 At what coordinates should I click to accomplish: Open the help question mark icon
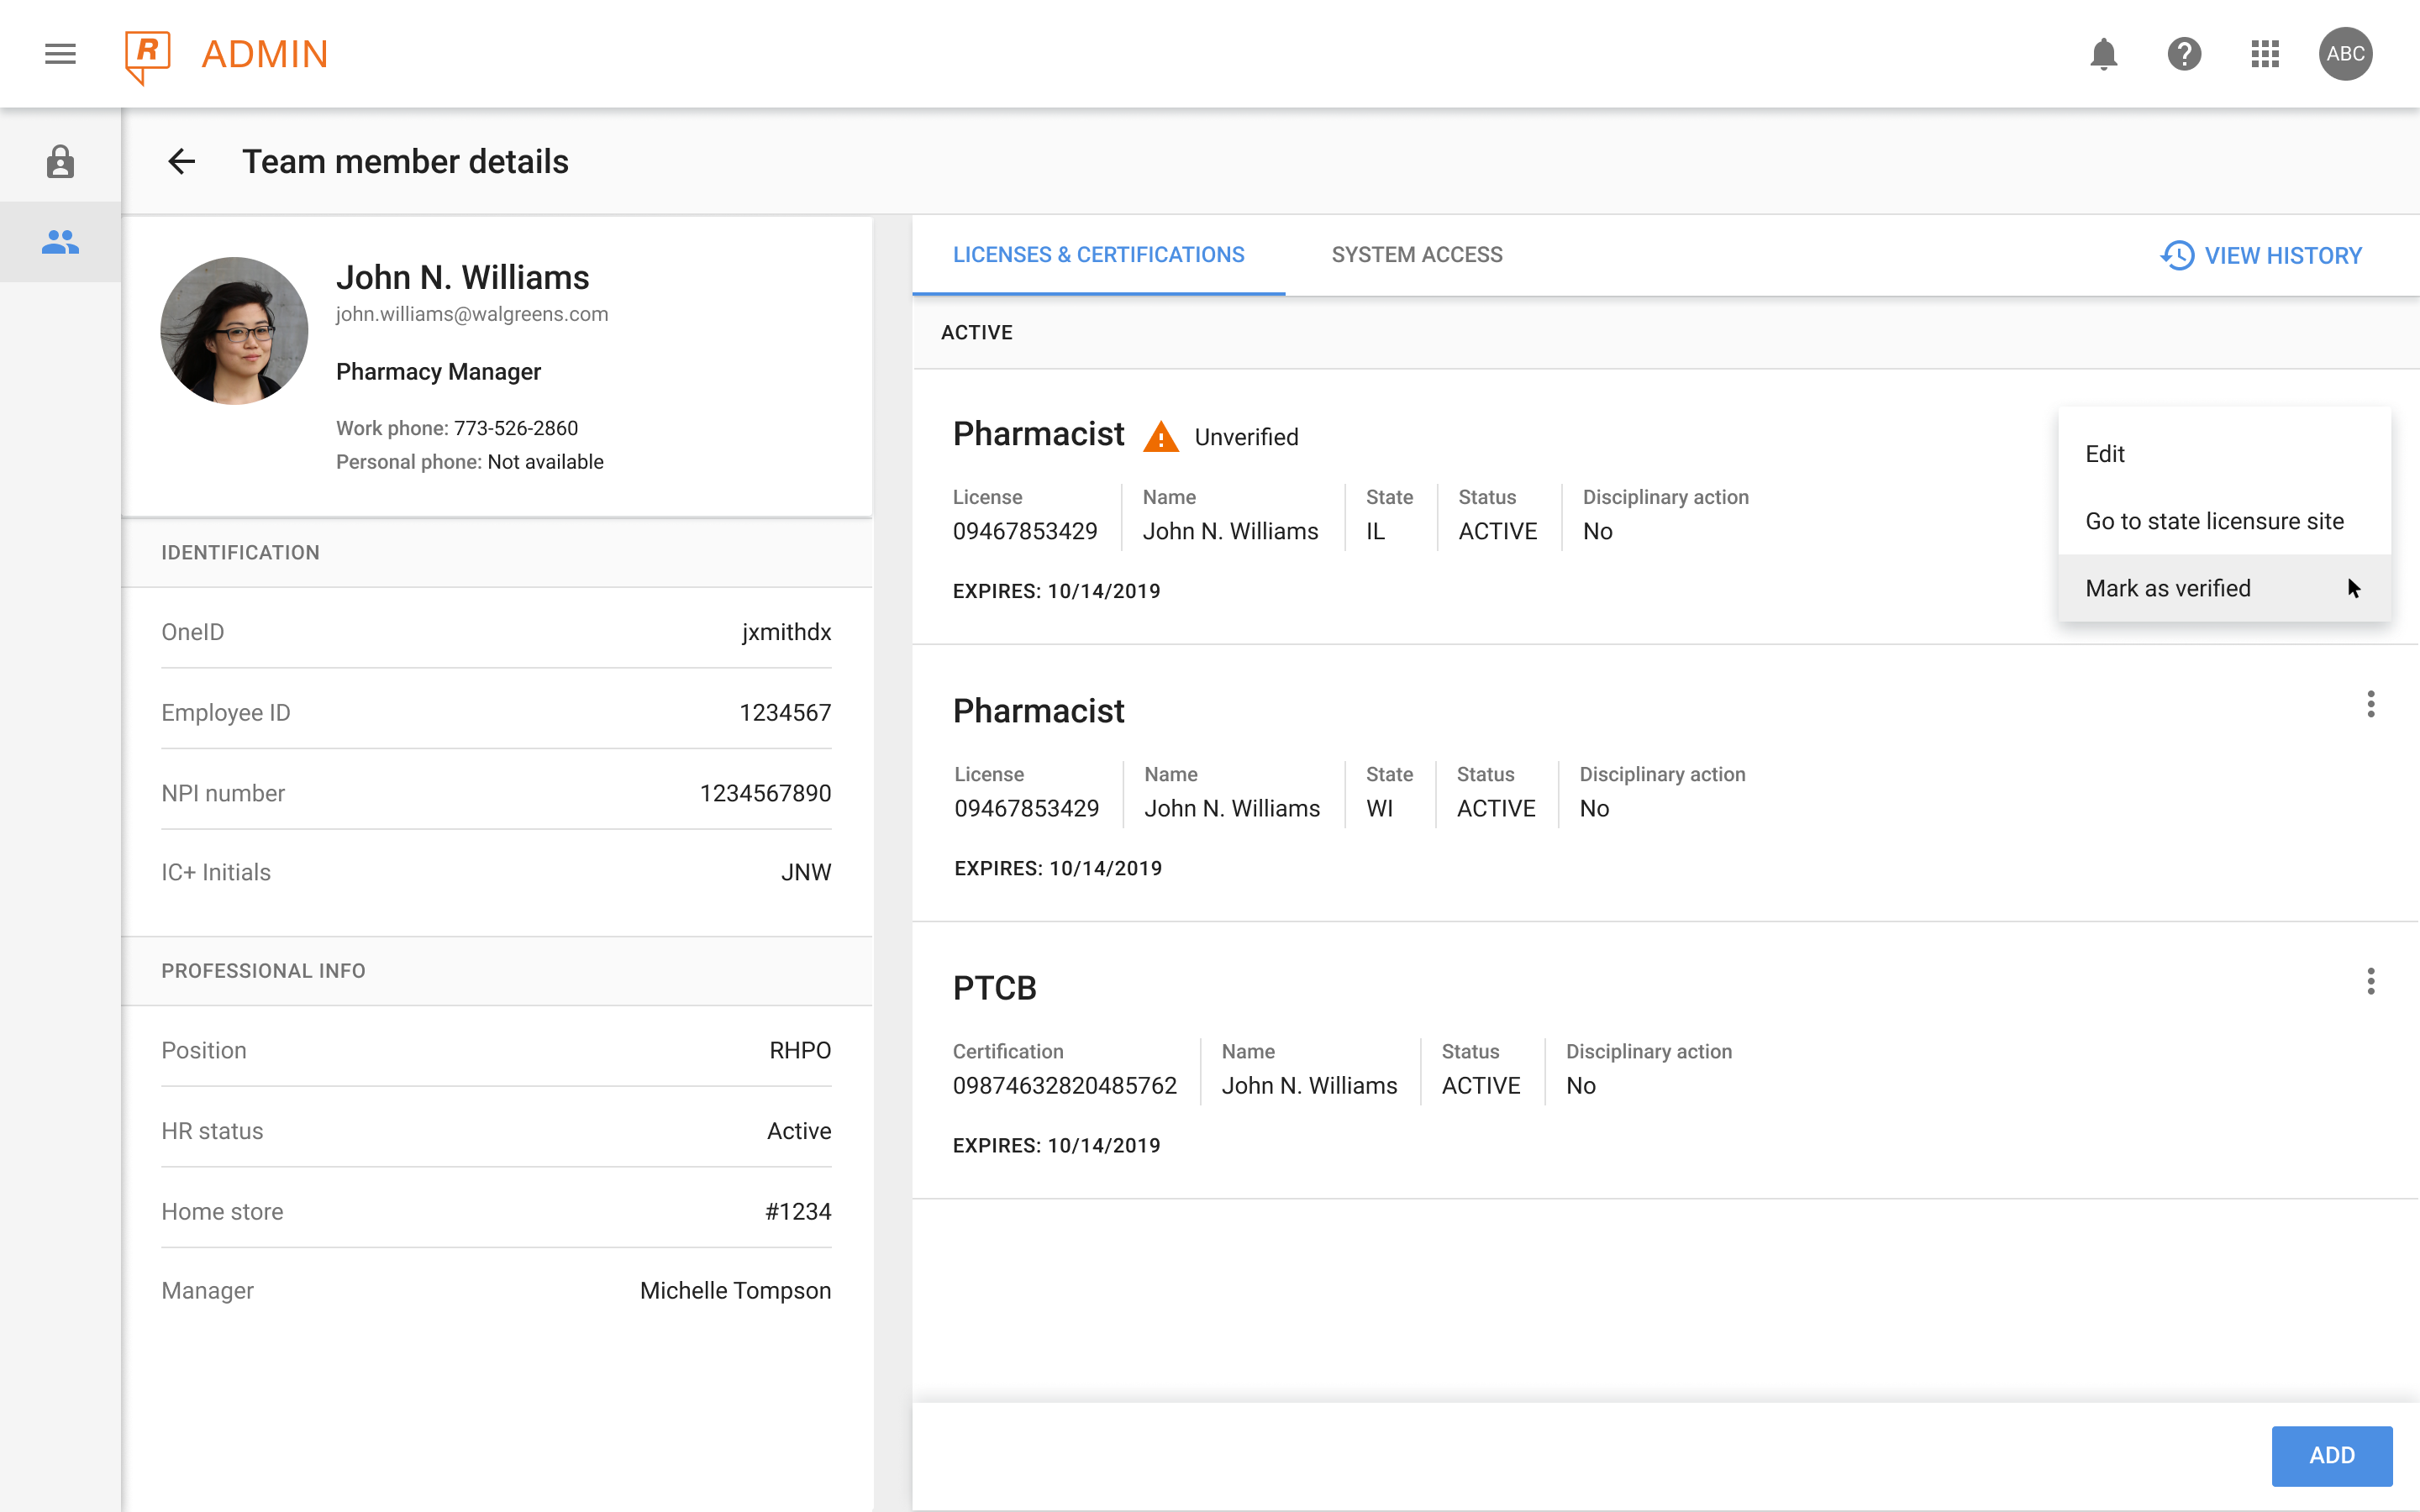point(2184,54)
